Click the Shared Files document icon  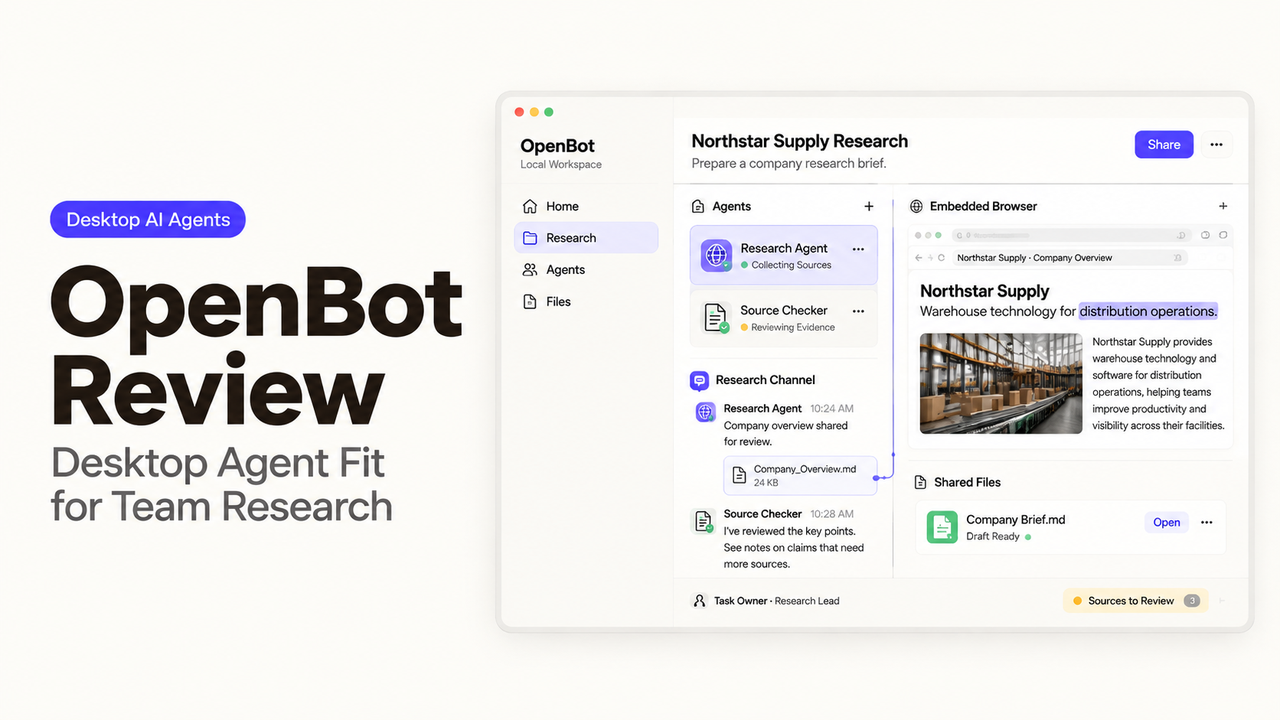click(921, 482)
